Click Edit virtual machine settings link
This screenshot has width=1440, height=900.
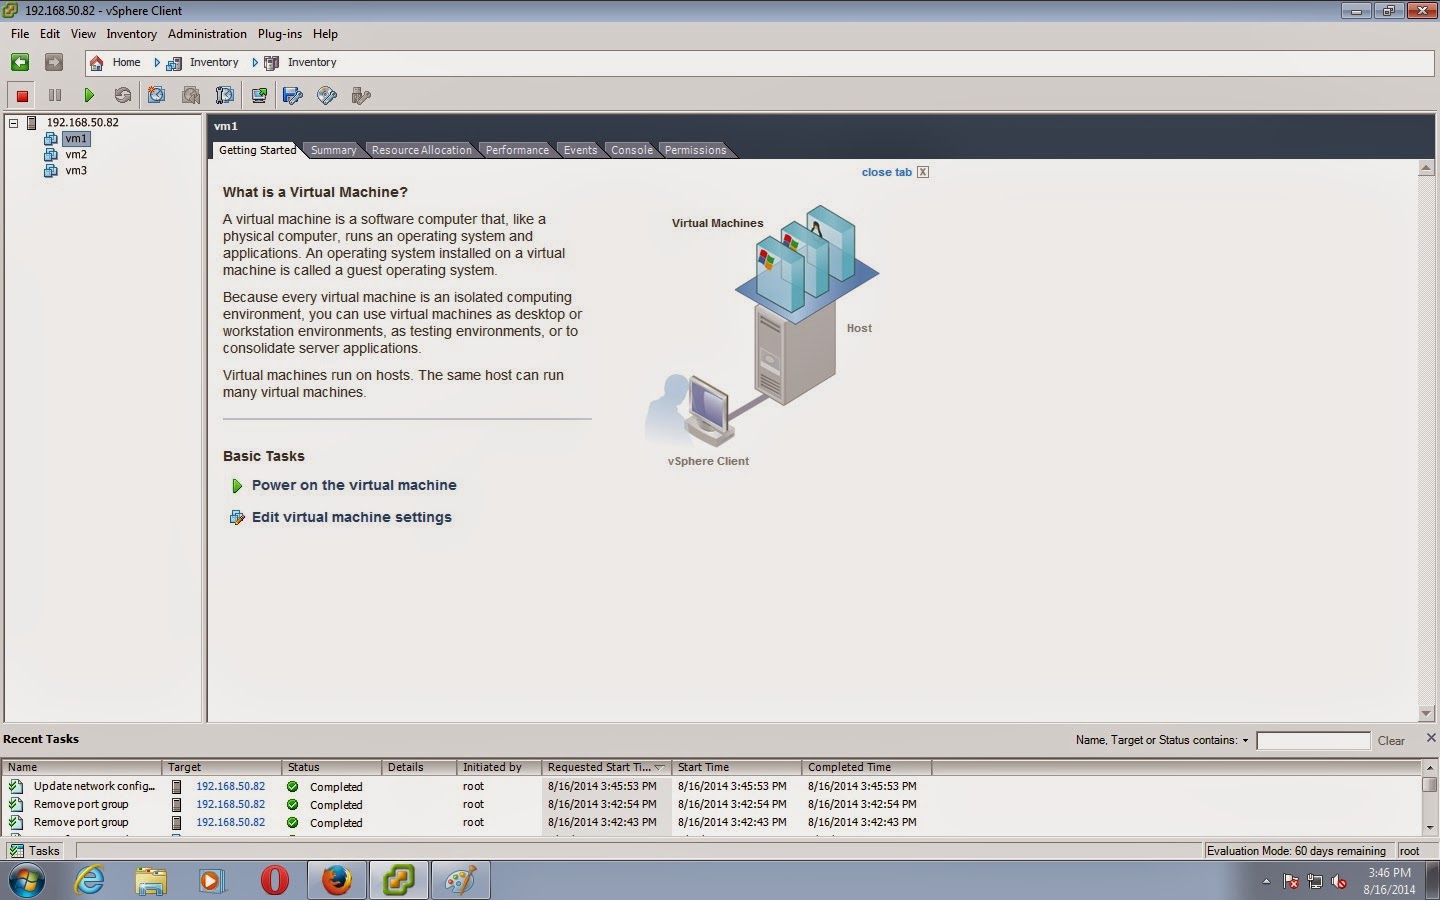[x=352, y=518]
